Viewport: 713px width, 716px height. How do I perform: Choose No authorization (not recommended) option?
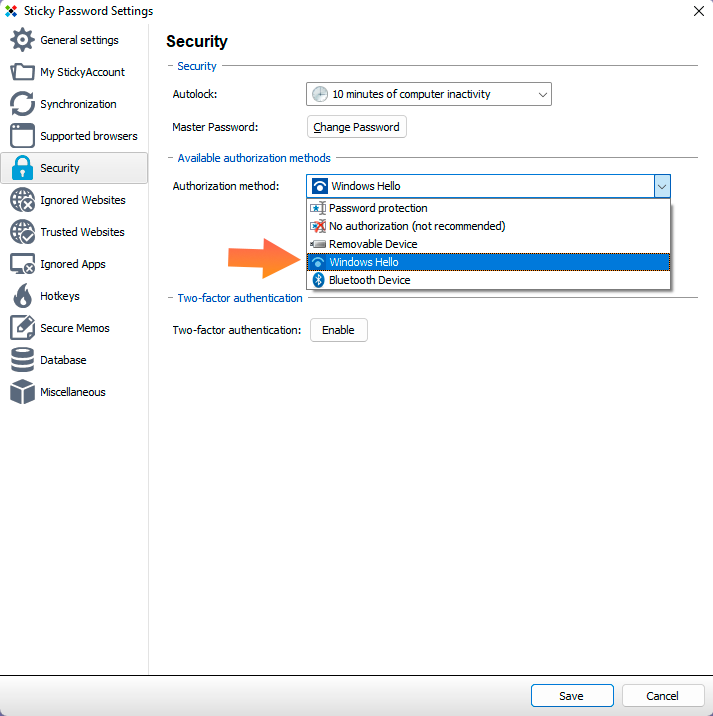point(488,226)
